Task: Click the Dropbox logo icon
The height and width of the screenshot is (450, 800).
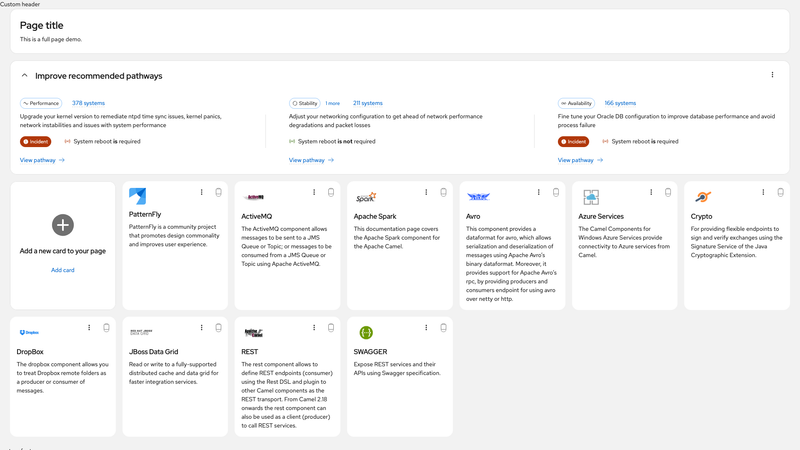Action: click(29, 332)
